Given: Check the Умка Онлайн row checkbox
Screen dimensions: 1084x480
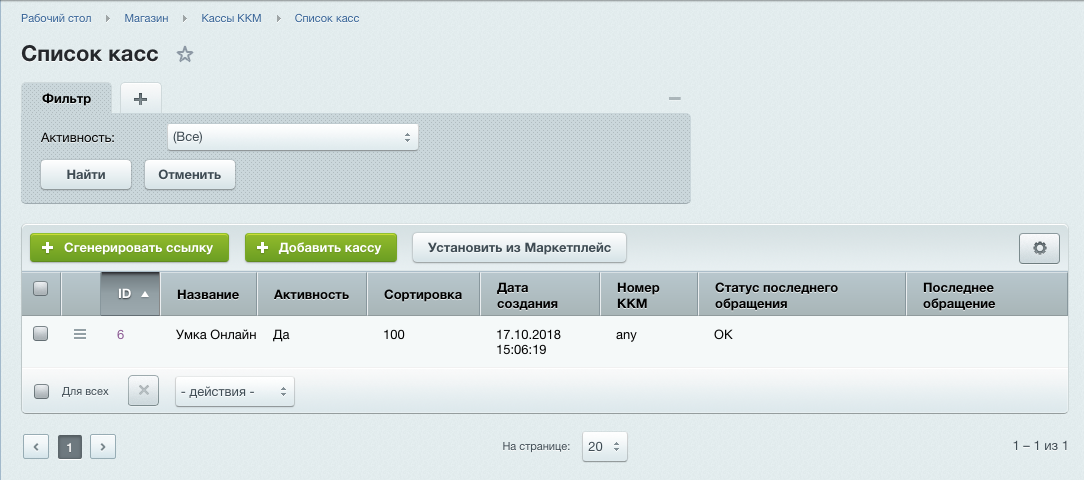Looking at the screenshot, I should [x=41, y=334].
